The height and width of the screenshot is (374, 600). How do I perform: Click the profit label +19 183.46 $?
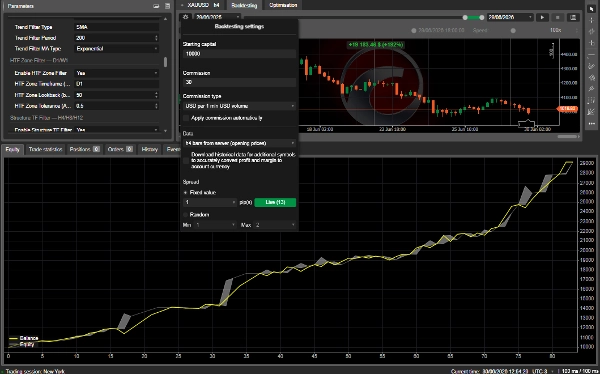click(375, 45)
